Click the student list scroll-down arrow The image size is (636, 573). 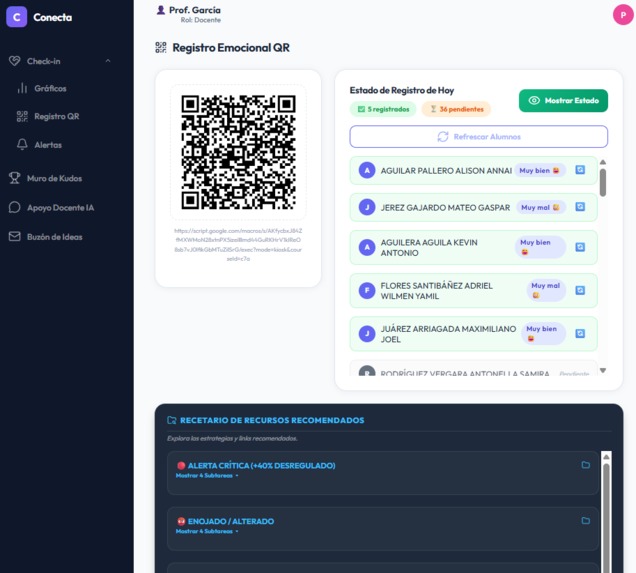(x=603, y=370)
